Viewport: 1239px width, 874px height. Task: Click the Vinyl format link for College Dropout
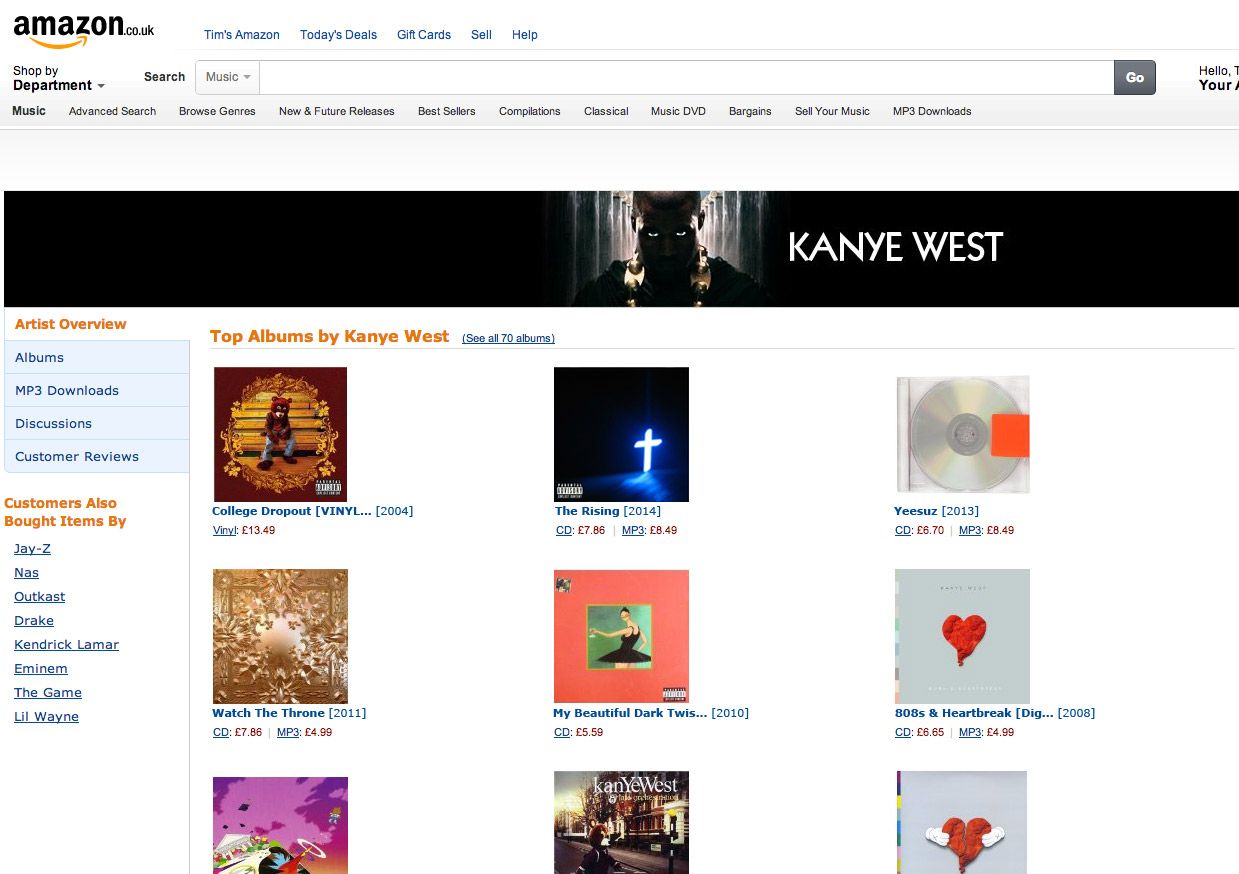tap(224, 530)
